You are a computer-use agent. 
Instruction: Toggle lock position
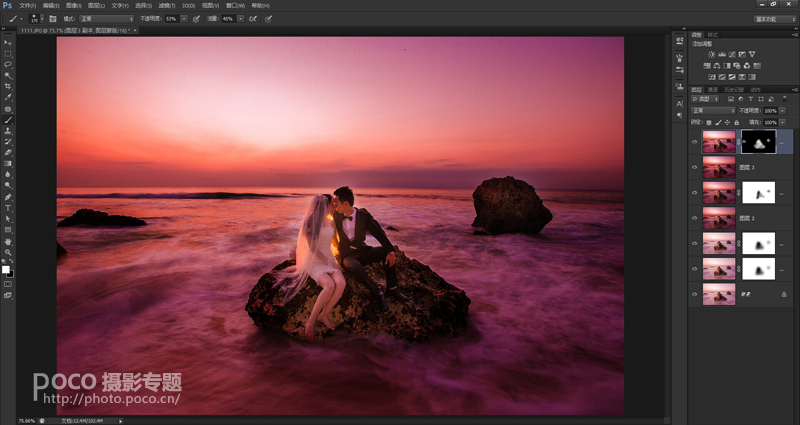[727, 122]
